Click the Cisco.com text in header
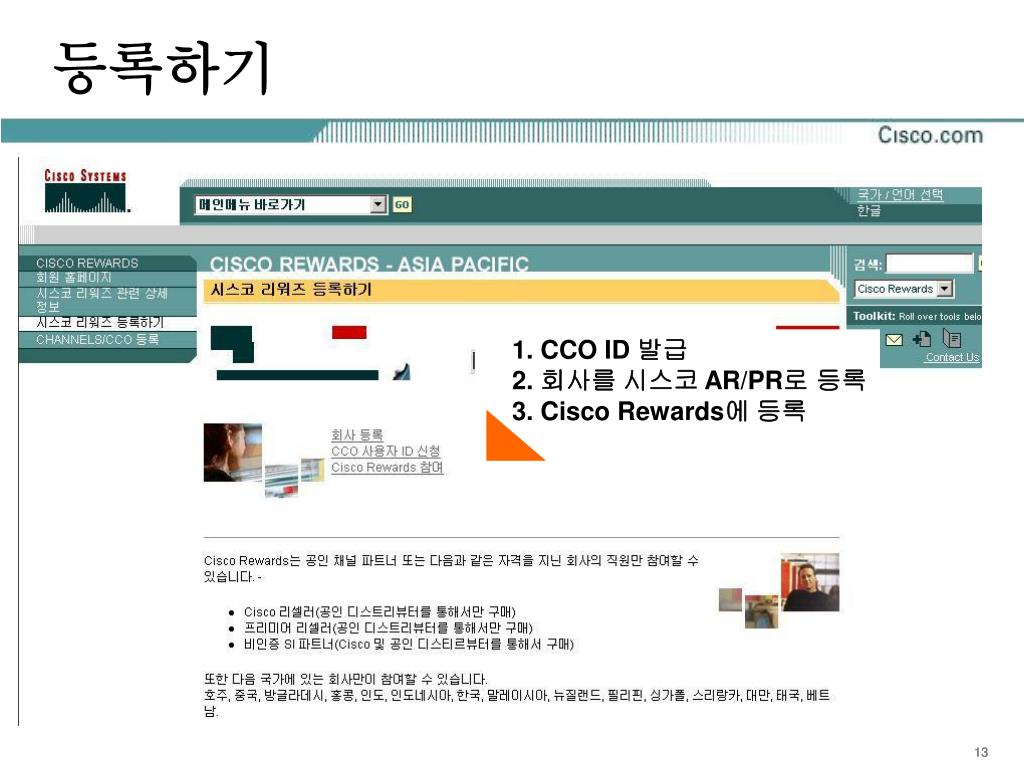 pos(930,135)
